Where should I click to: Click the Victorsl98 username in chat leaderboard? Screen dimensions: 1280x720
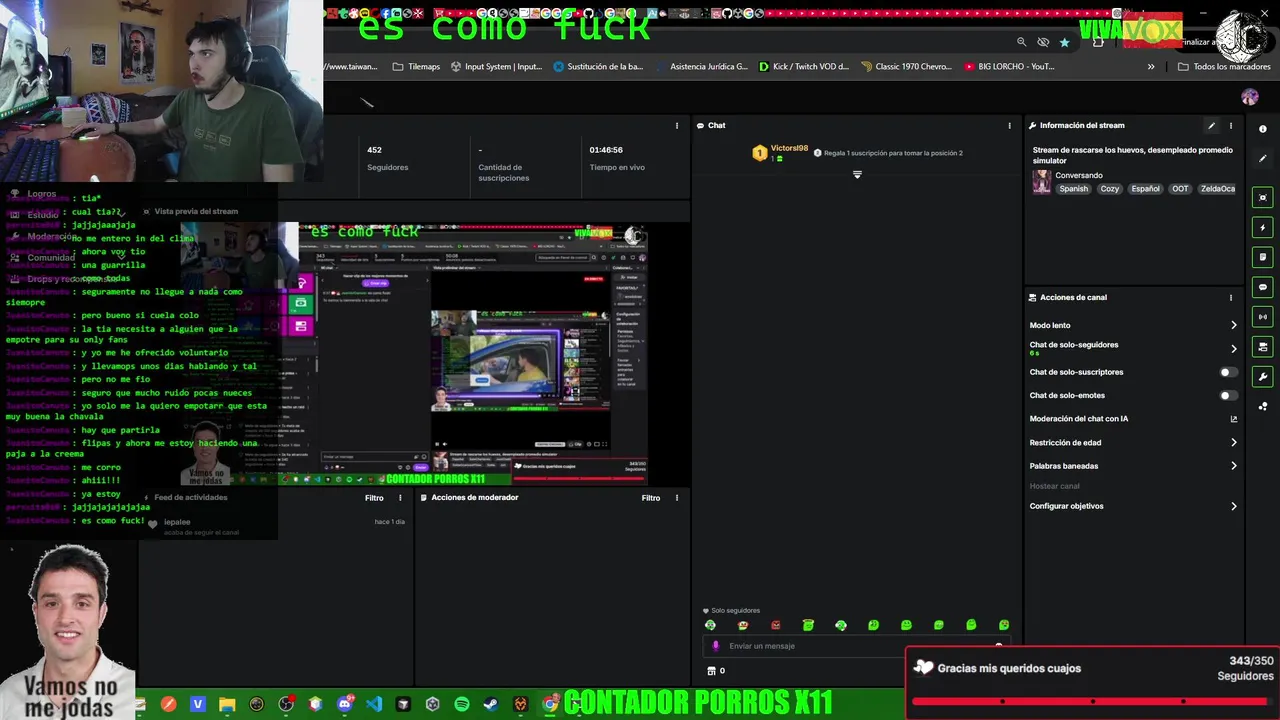[789, 149]
